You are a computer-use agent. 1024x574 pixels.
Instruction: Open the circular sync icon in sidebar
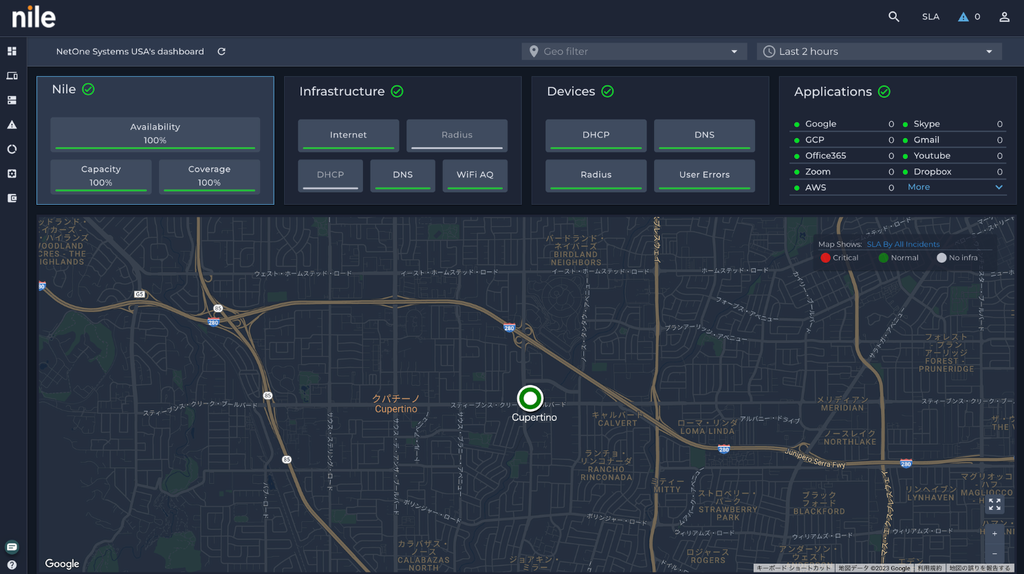coord(12,149)
